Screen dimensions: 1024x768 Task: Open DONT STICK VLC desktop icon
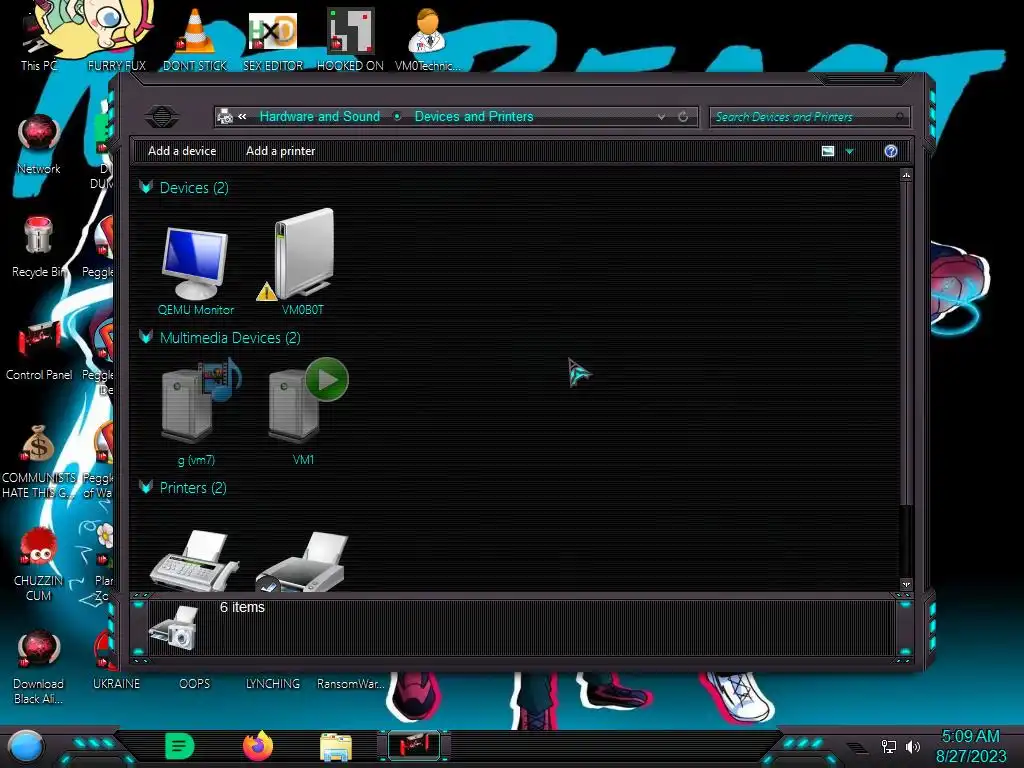tap(195, 39)
